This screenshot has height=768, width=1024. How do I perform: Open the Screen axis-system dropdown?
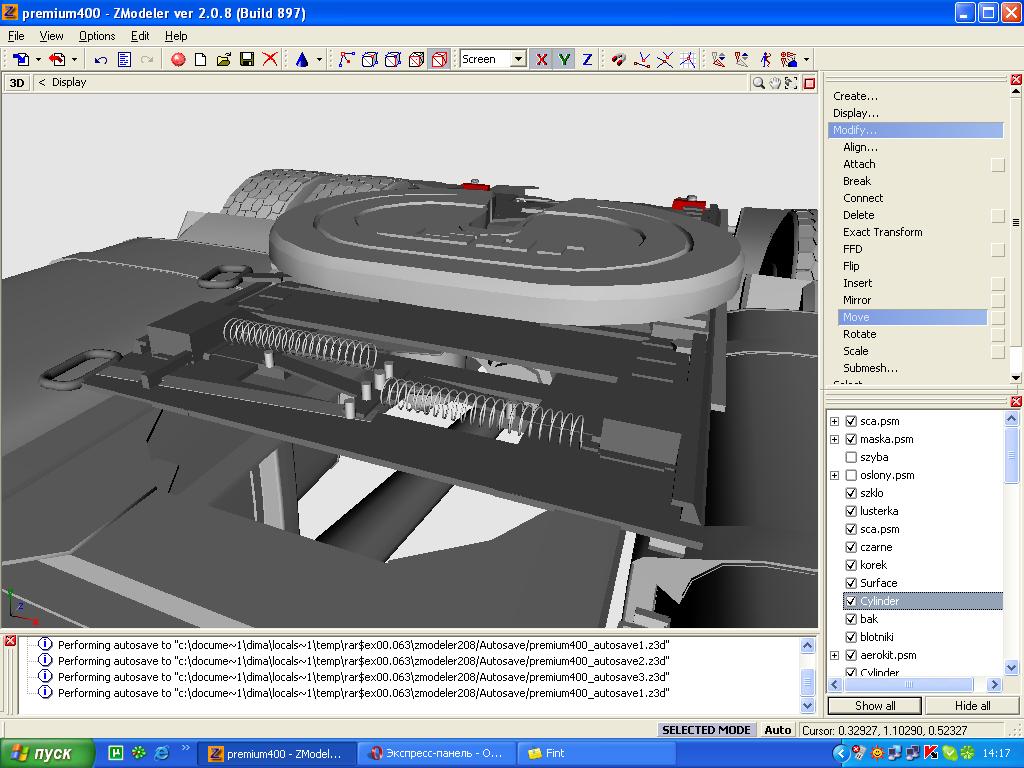tap(518, 60)
